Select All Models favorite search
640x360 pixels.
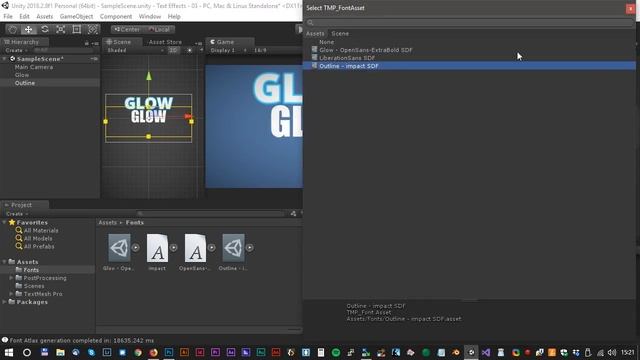38,238
